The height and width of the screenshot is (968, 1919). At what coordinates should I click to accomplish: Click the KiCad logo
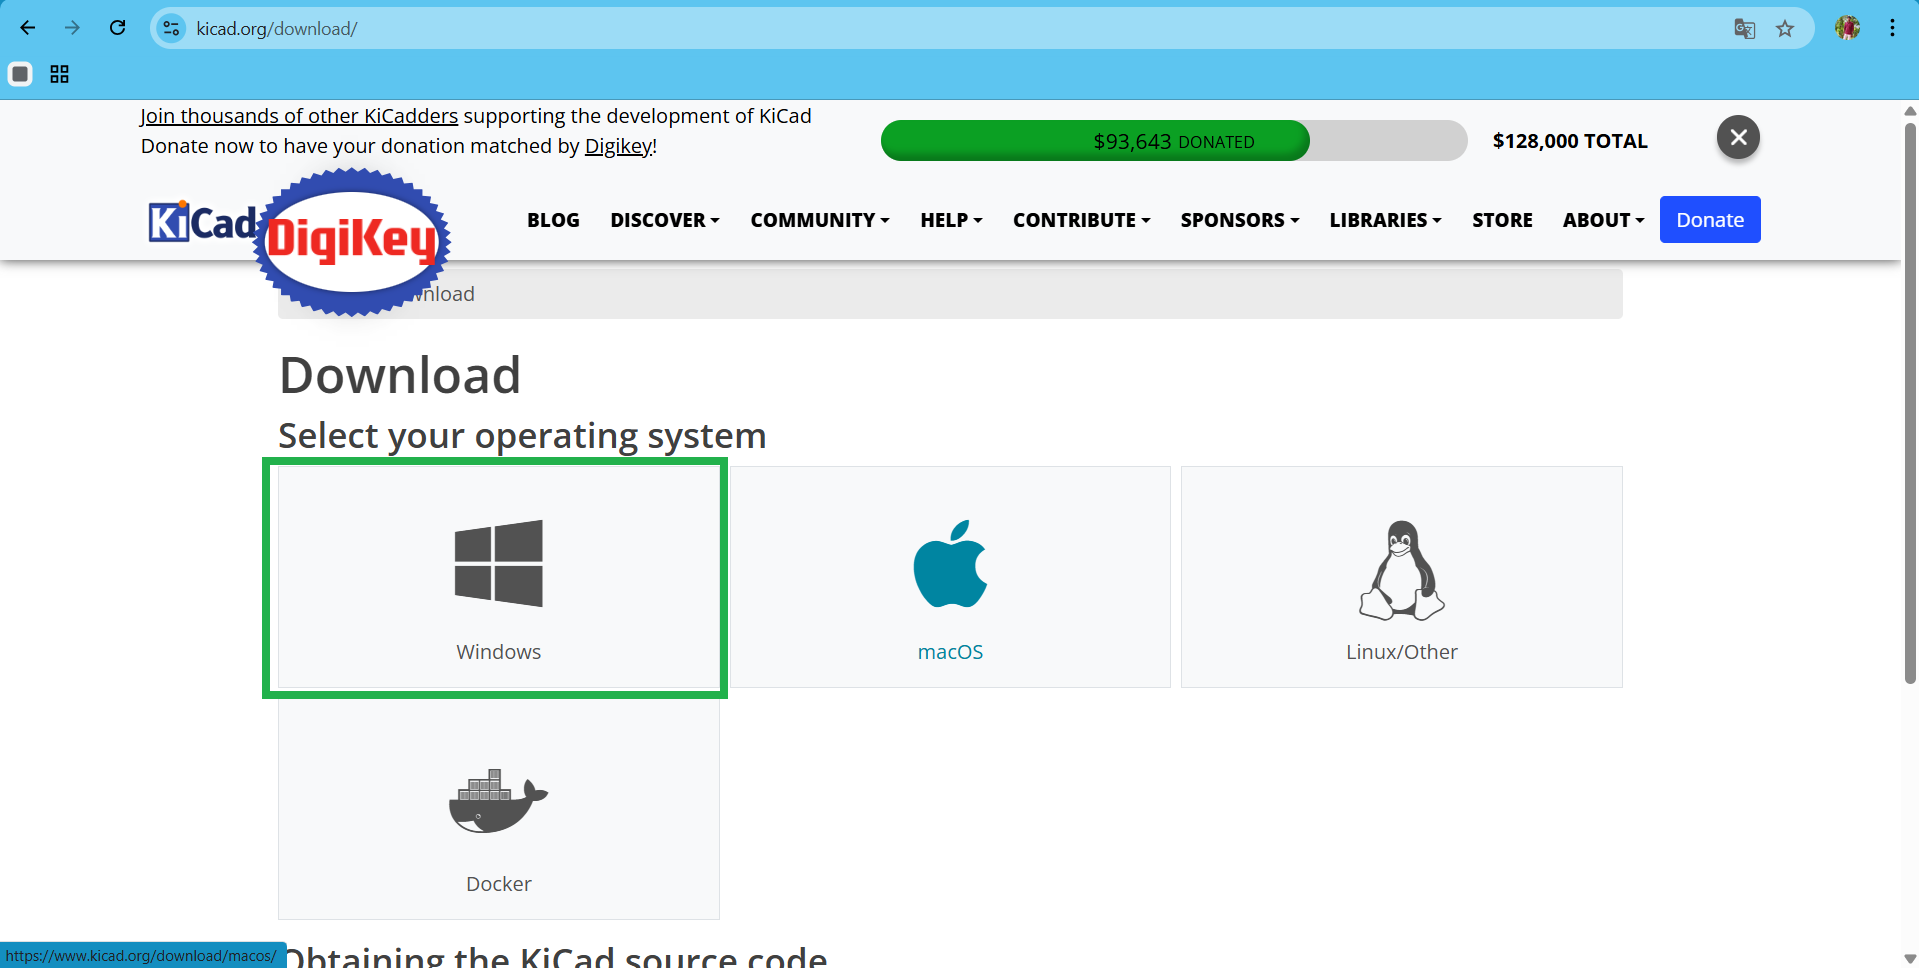click(202, 221)
